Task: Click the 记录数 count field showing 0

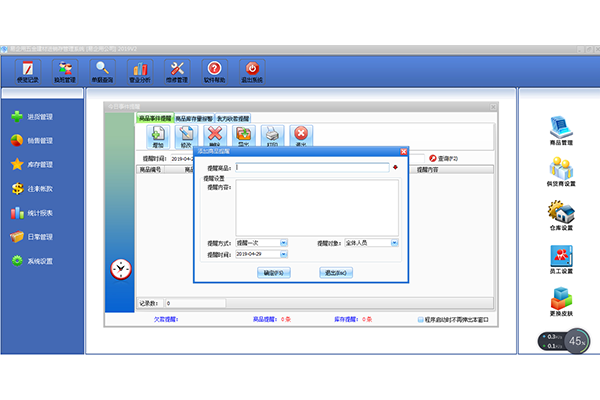Action: click(195, 303)
